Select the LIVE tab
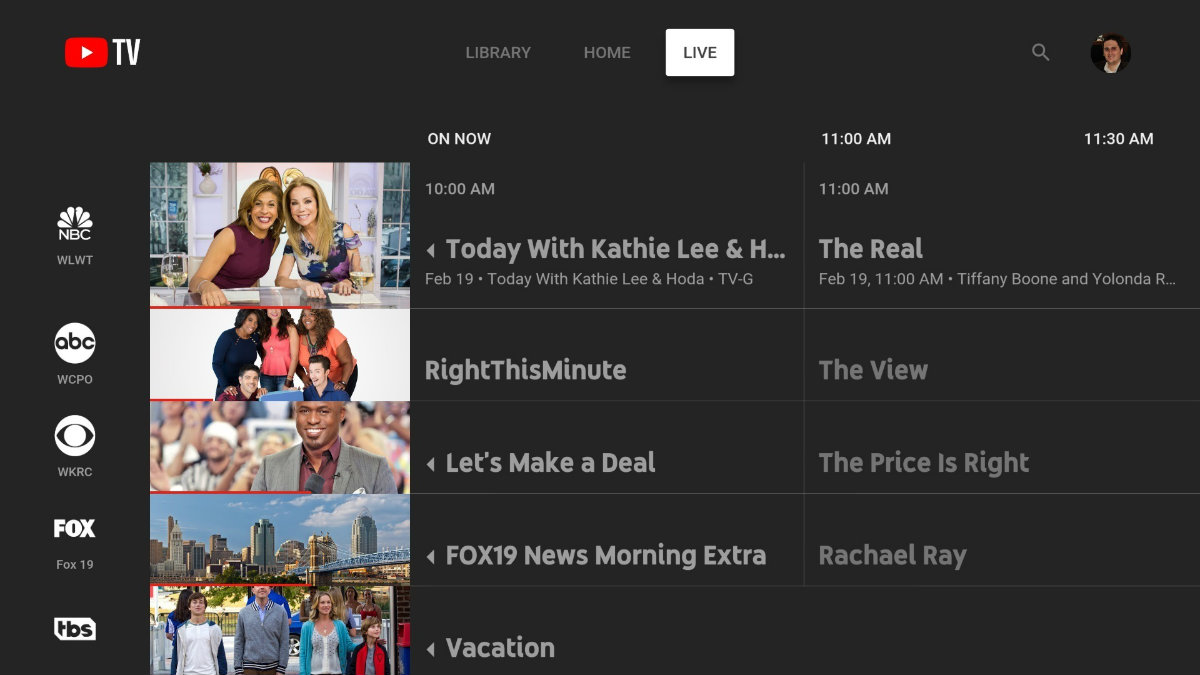This screenshot has height=675, width=1200. (x=700, y=53)
